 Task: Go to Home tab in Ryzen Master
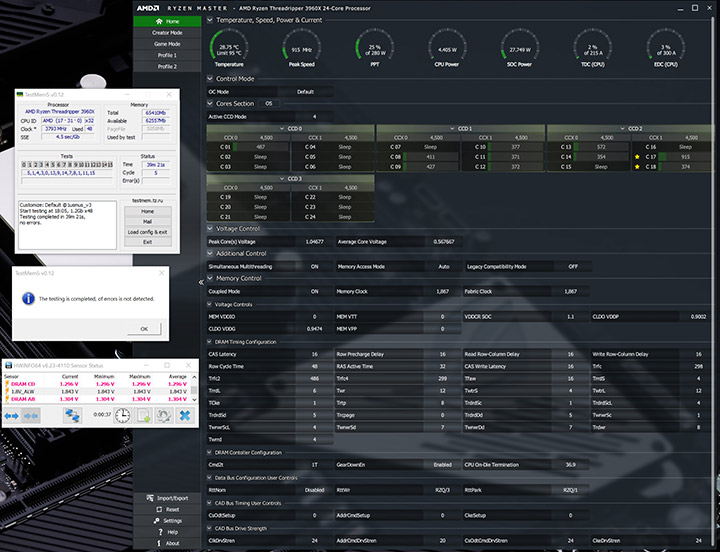click(167, 21)
